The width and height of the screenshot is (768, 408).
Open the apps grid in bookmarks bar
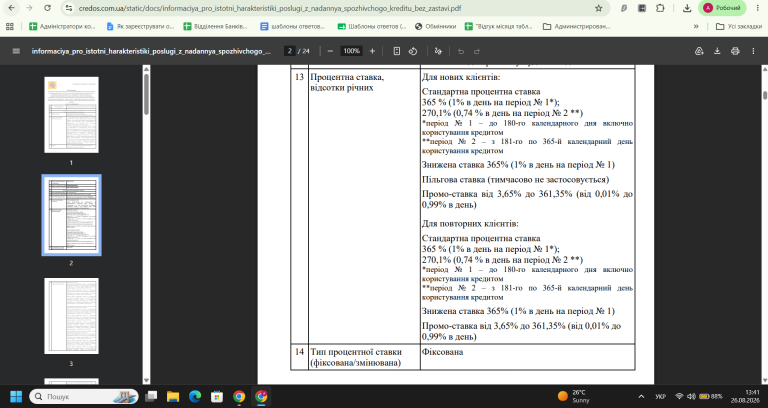click(x=10, y=26)
